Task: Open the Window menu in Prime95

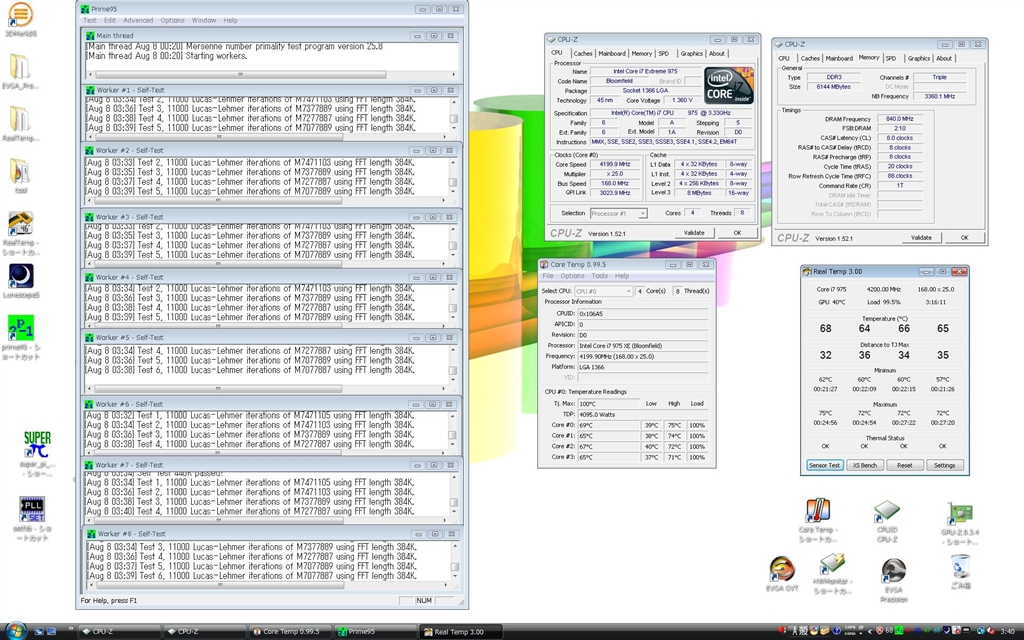Action: tap(204, 20)
